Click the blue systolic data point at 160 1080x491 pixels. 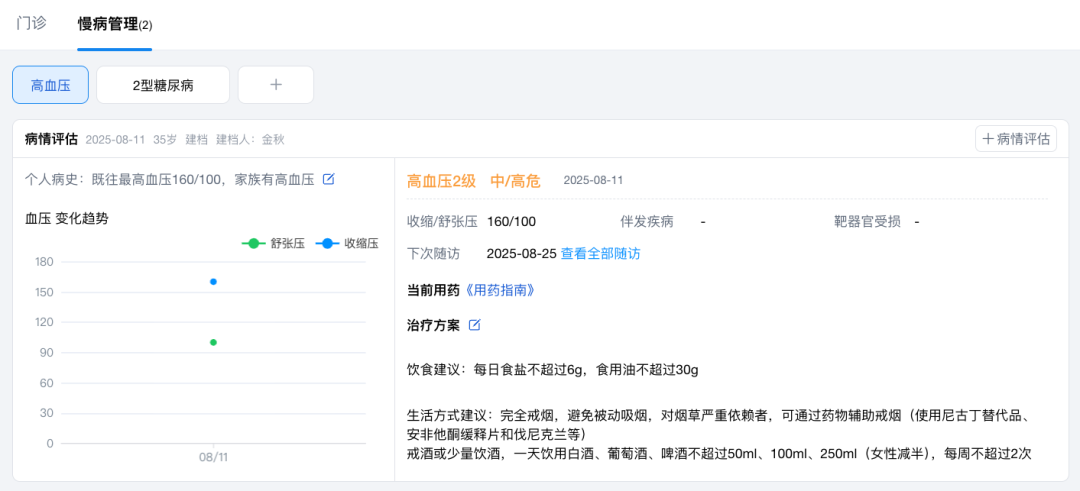(214, 282)
